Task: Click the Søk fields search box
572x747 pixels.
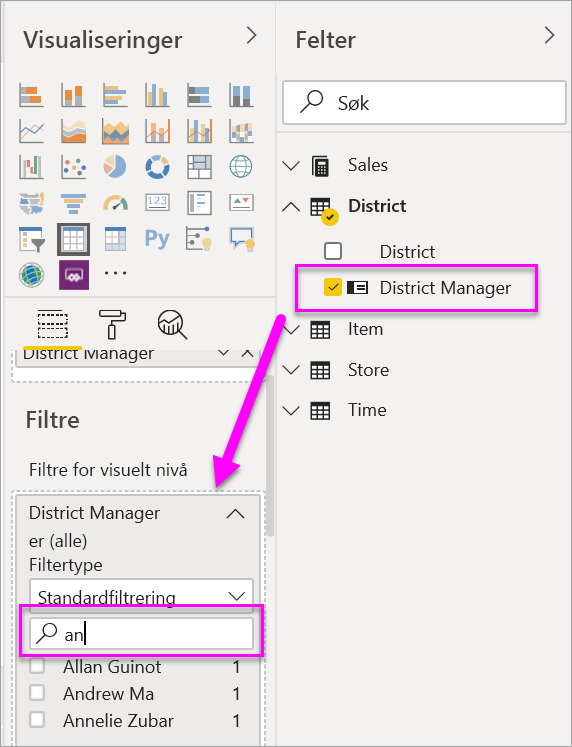Action: point(424,102)
